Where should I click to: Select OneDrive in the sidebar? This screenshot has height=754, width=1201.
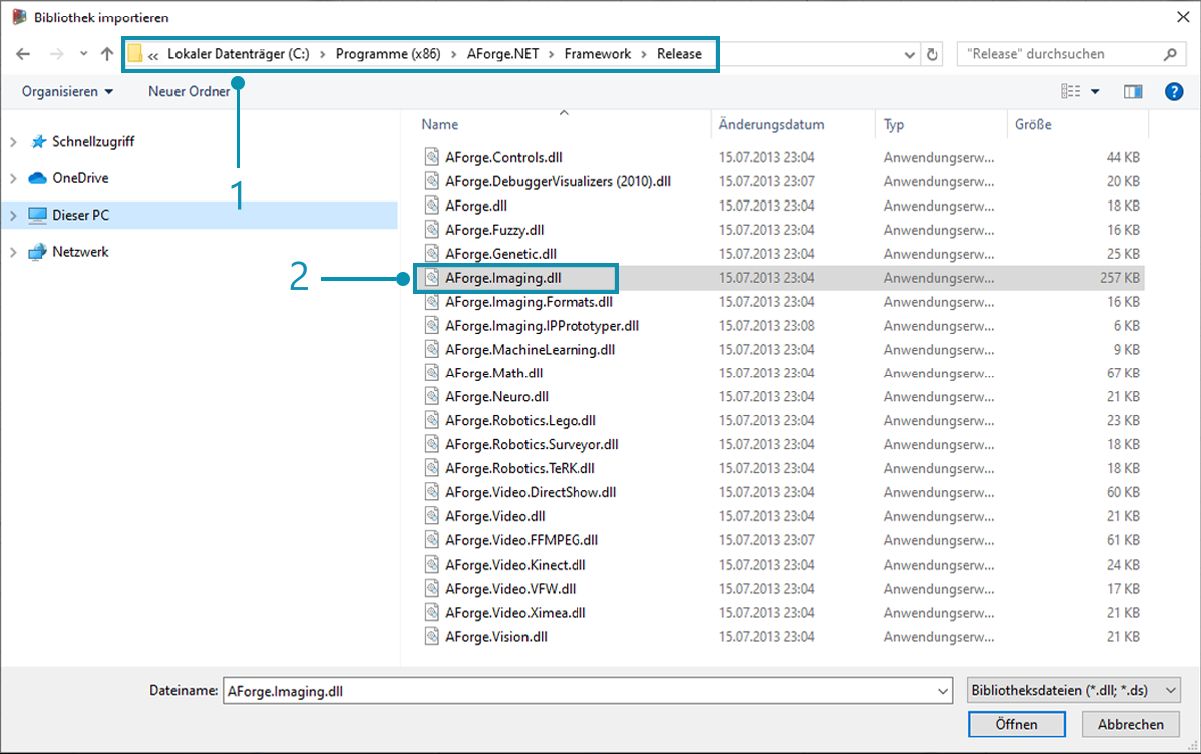(x=80, y=178)
